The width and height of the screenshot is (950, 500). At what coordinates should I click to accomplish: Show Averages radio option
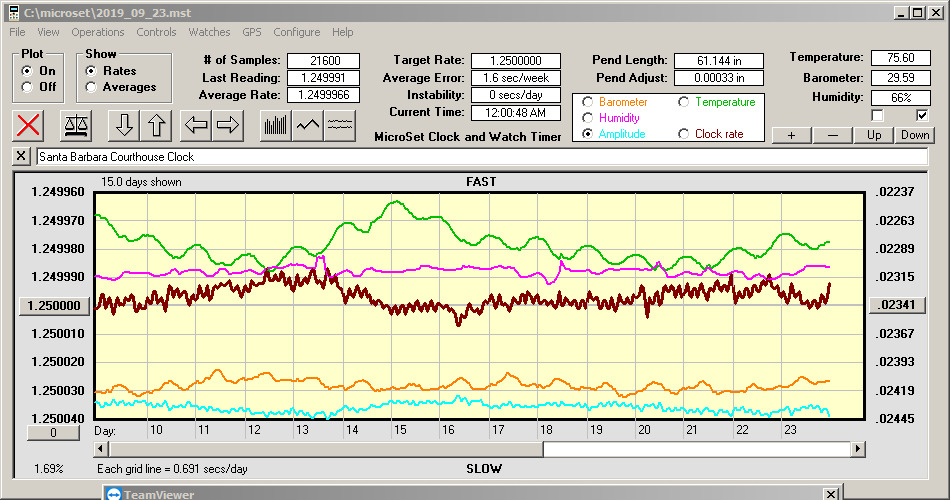click(x=91, y=87)
